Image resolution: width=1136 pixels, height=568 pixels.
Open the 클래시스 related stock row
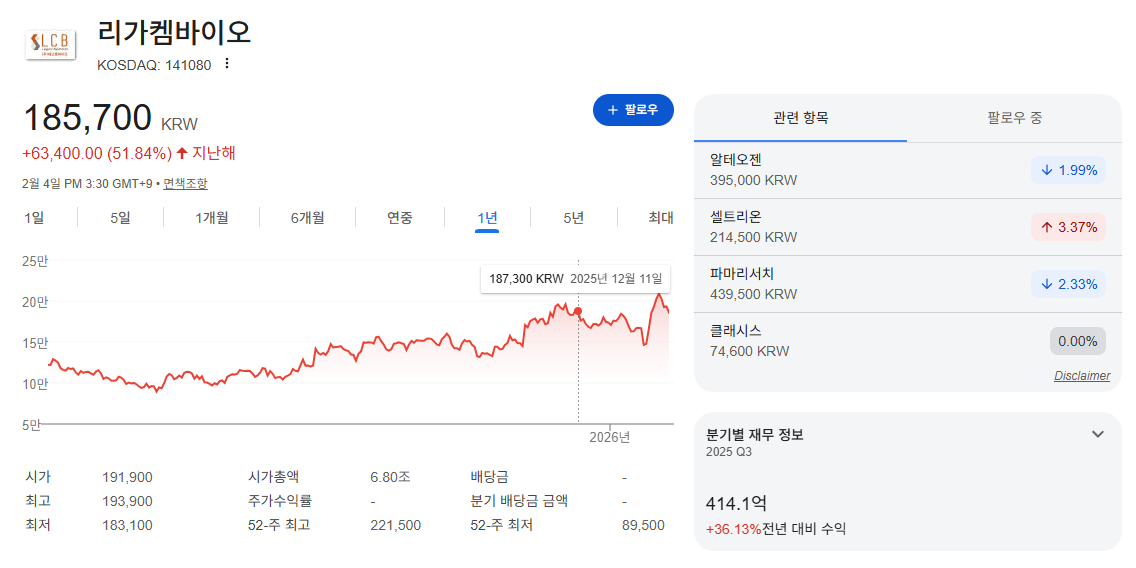coord(908,341)
